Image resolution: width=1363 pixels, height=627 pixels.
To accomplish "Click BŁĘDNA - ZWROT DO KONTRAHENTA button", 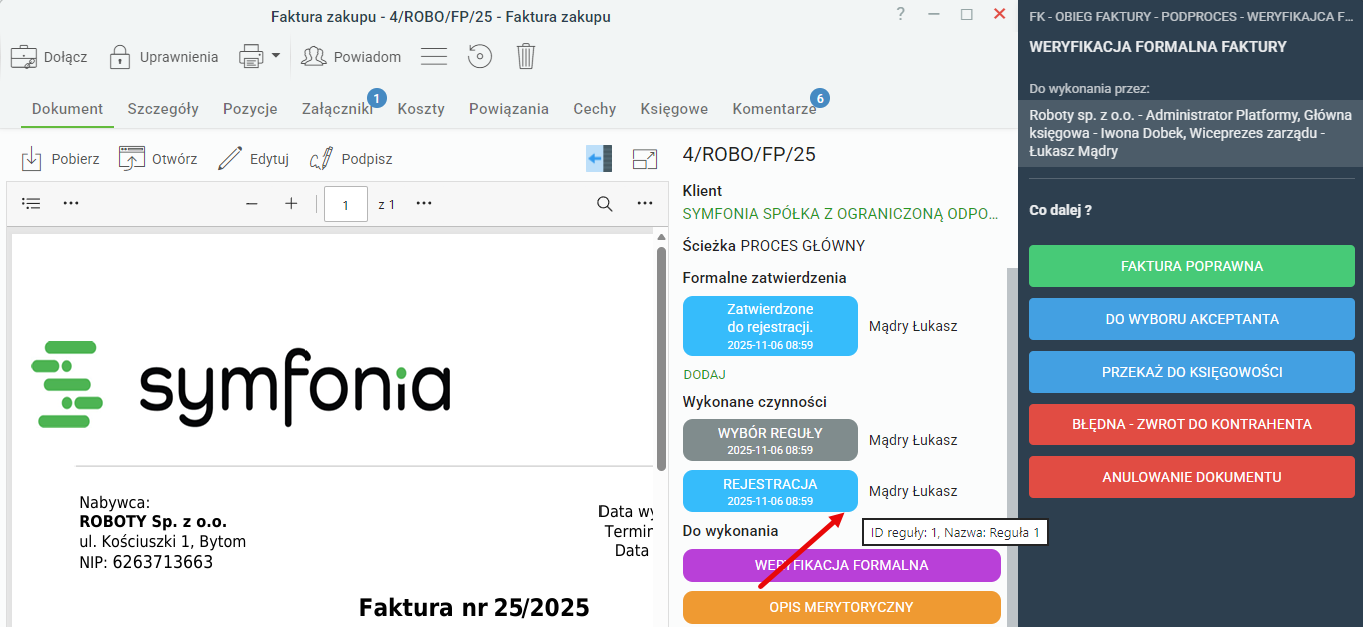I will click(1192, 424).
